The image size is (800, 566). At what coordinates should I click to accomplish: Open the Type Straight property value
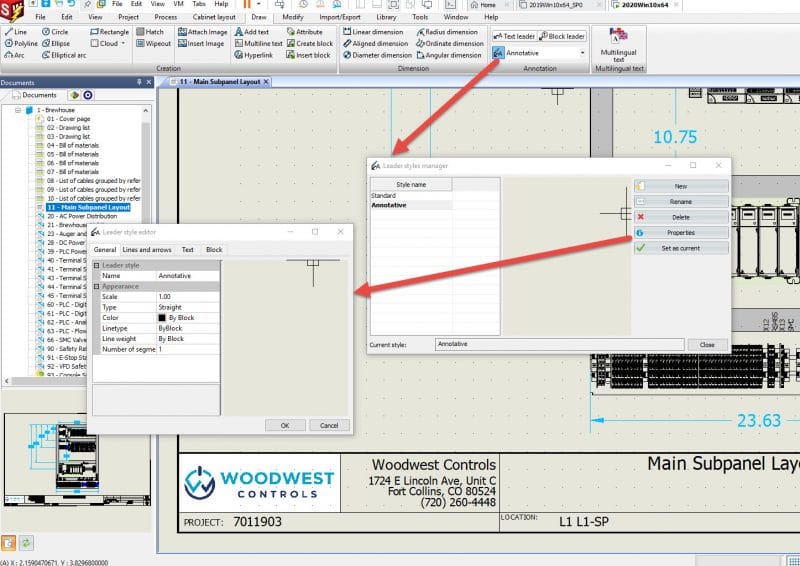click(188, 307)
